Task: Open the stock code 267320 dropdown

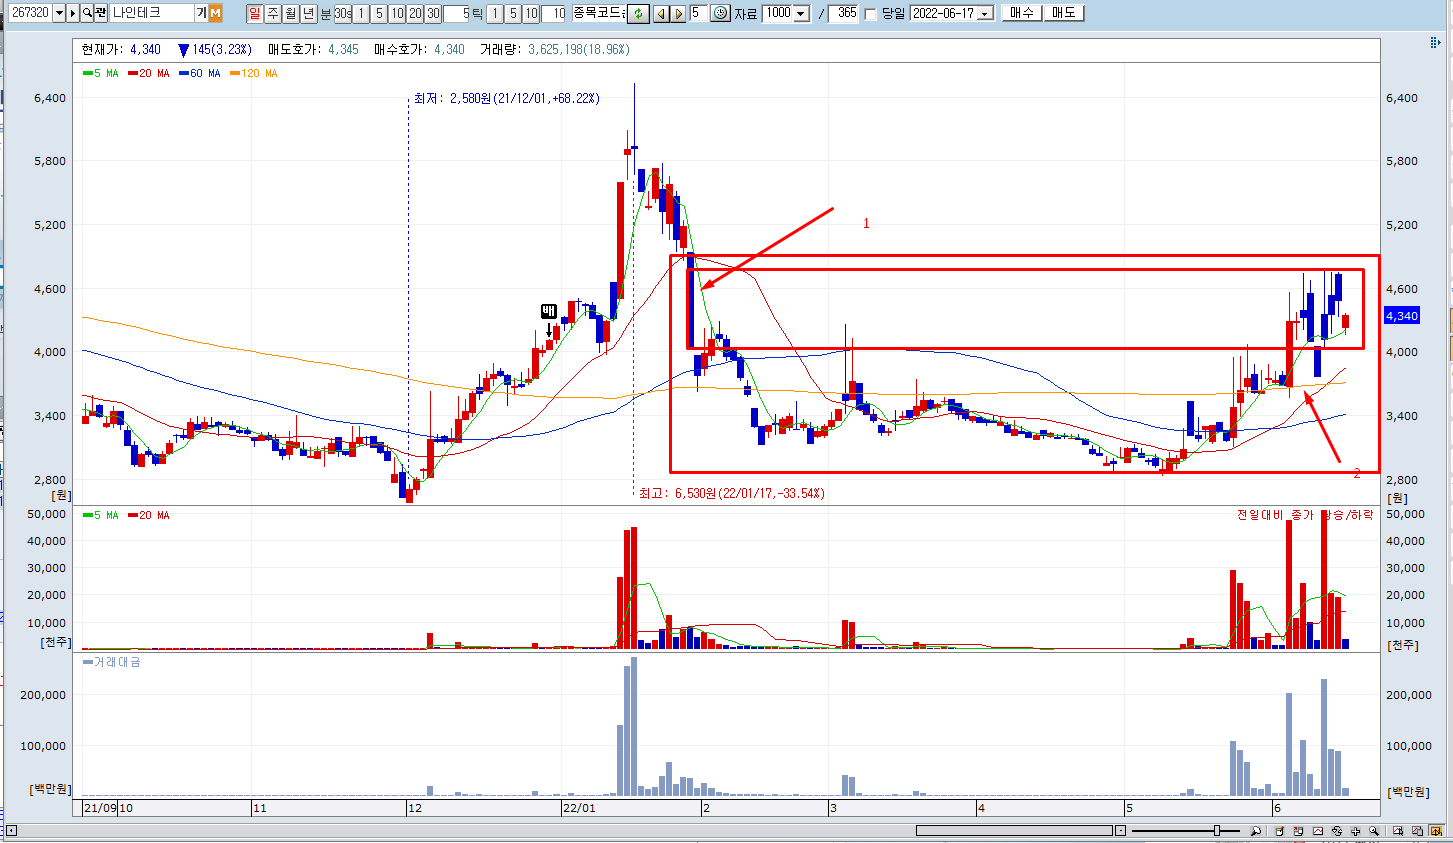Action: pyautogui.click(x=59, y=13)
